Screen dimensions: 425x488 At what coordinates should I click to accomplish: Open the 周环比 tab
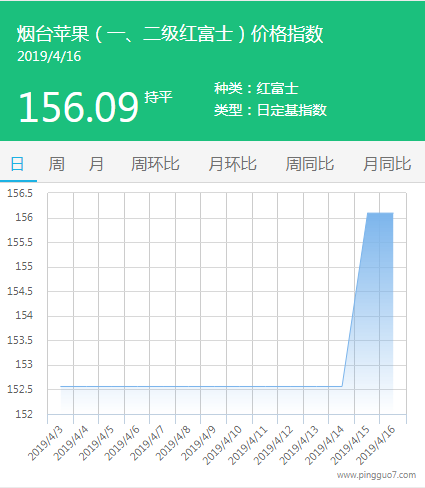pyautogui.click(x=155, y=164)
